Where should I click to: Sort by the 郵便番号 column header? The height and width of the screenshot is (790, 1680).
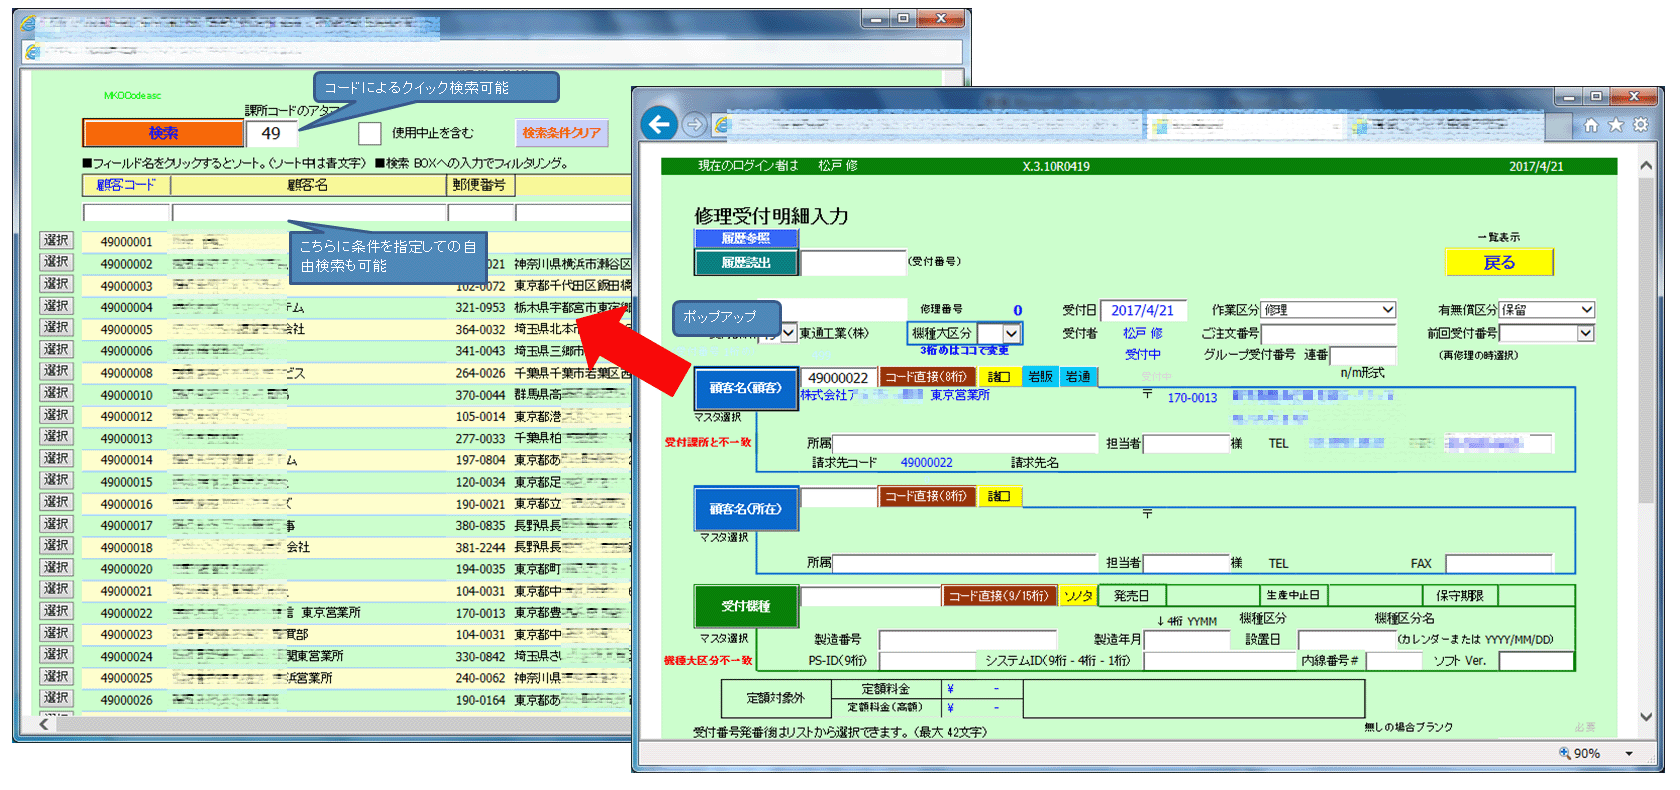pos(480,185)
